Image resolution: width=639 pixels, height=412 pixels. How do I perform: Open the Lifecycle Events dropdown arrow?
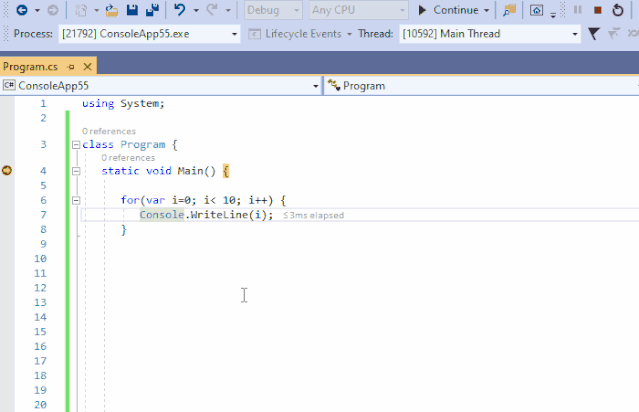[x=349, y=34]
